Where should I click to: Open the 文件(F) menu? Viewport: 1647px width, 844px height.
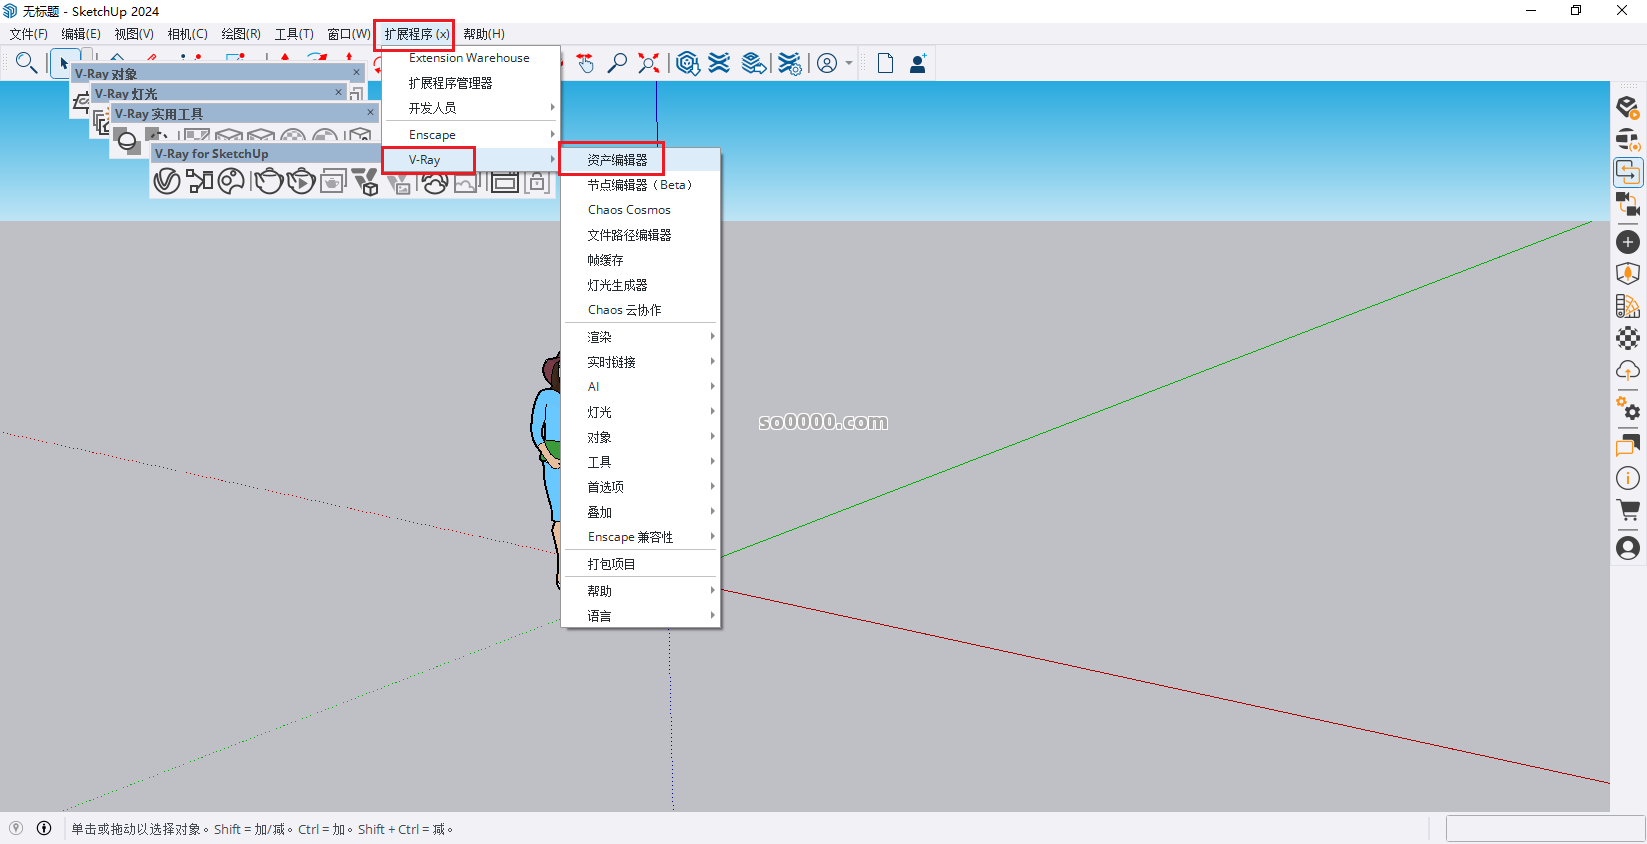pyautogui.click(x=29, y=34)
